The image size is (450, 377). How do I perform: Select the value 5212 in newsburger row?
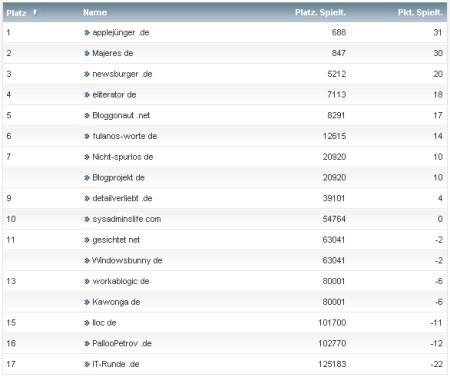(x=337, y=74)
